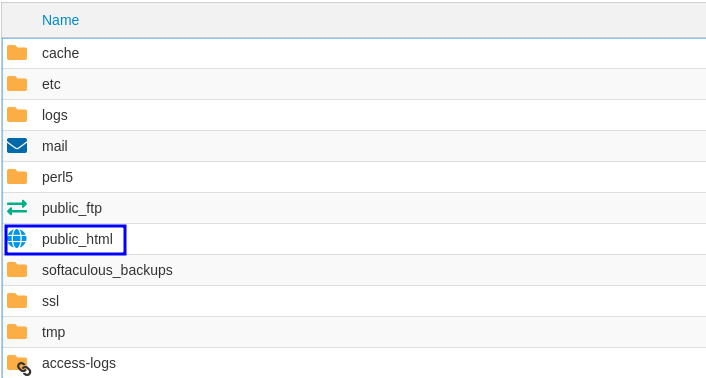706x378 pixels.
Task: Select the public_ftp directory name
Action: 72,208
